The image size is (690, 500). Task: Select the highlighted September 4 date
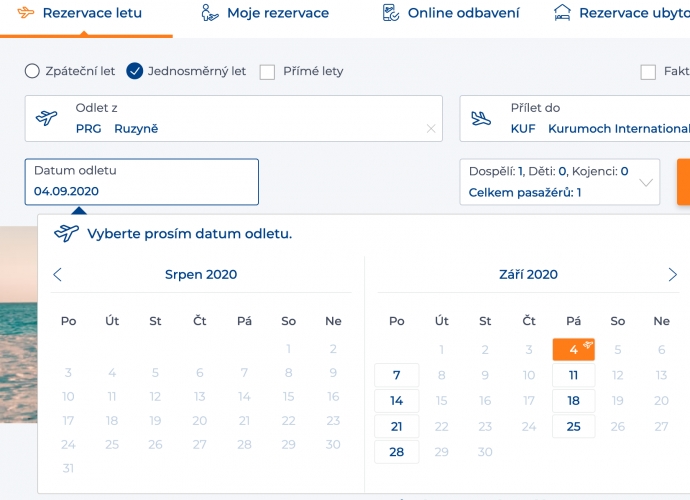[x=573, y=349]
